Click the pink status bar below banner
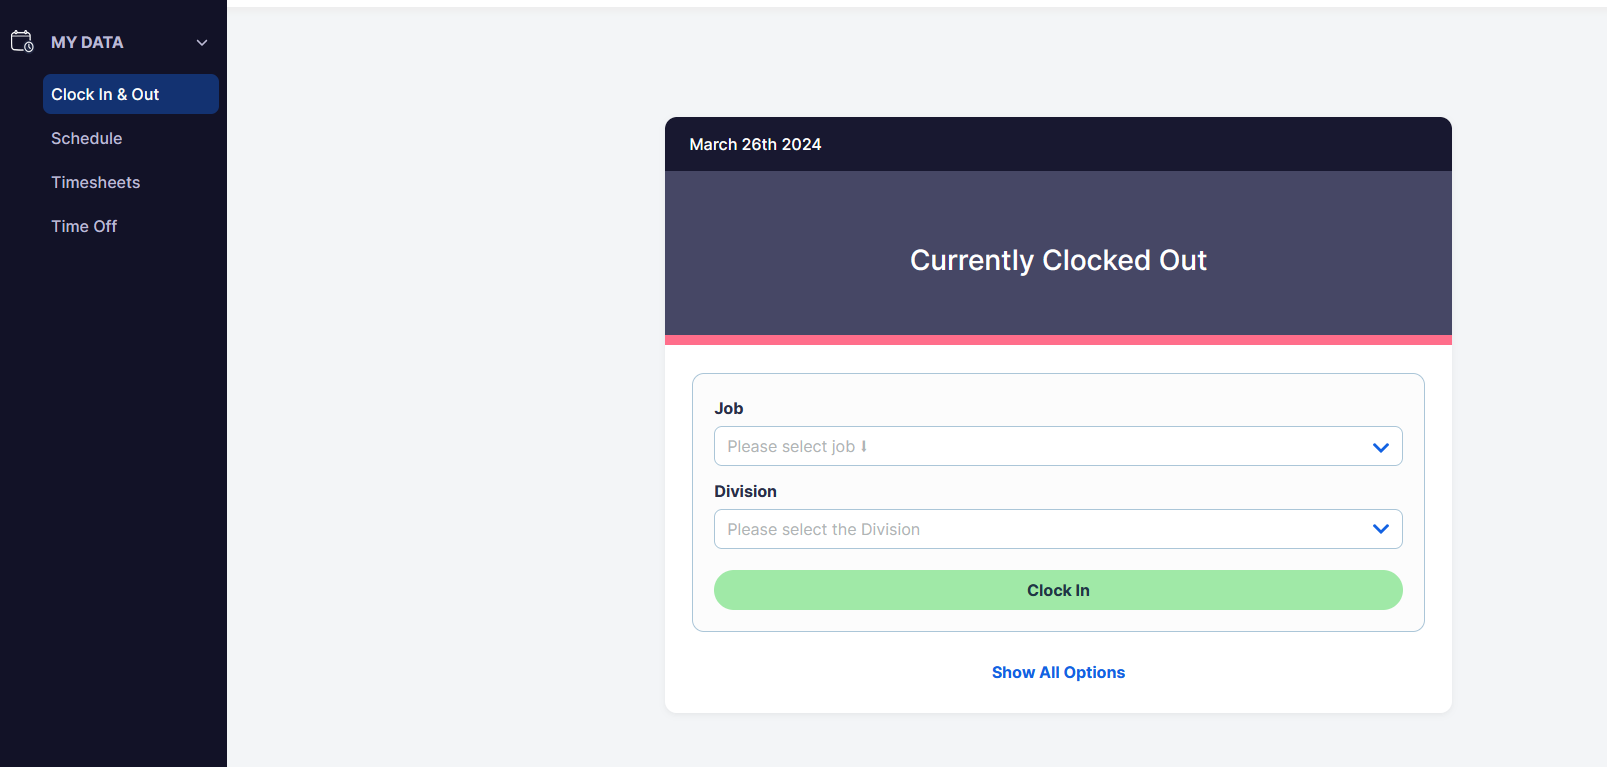This screenshot has height=767, width=1607. [x=1058, y=340]
